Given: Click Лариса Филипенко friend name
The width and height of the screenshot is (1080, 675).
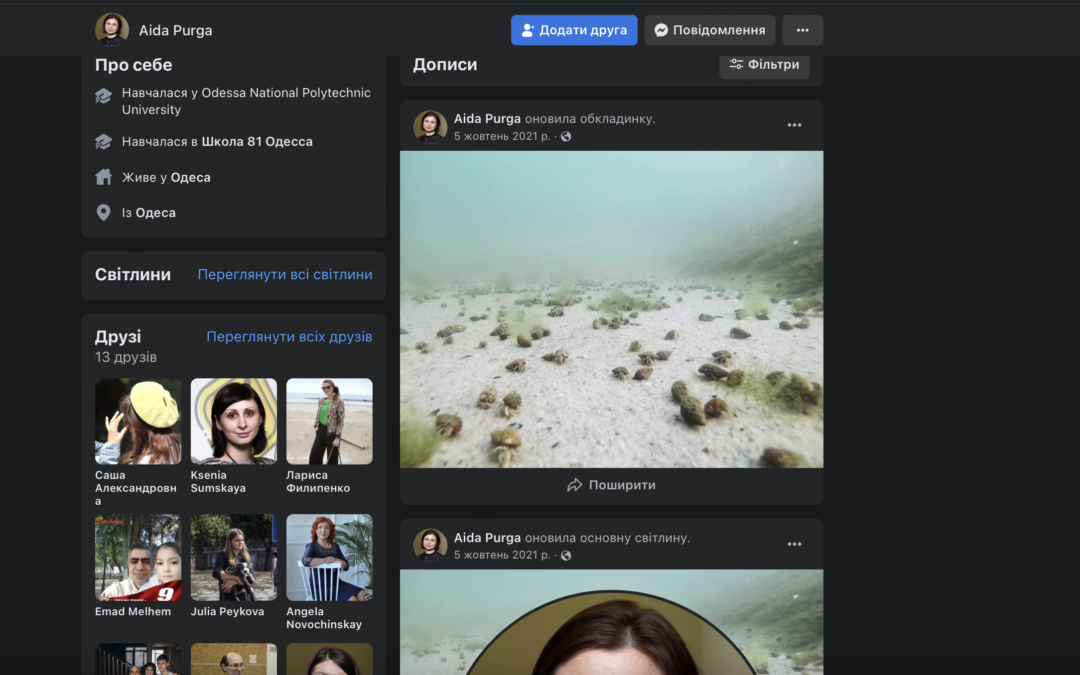Looking at the screenshot, I should [318, 481].
